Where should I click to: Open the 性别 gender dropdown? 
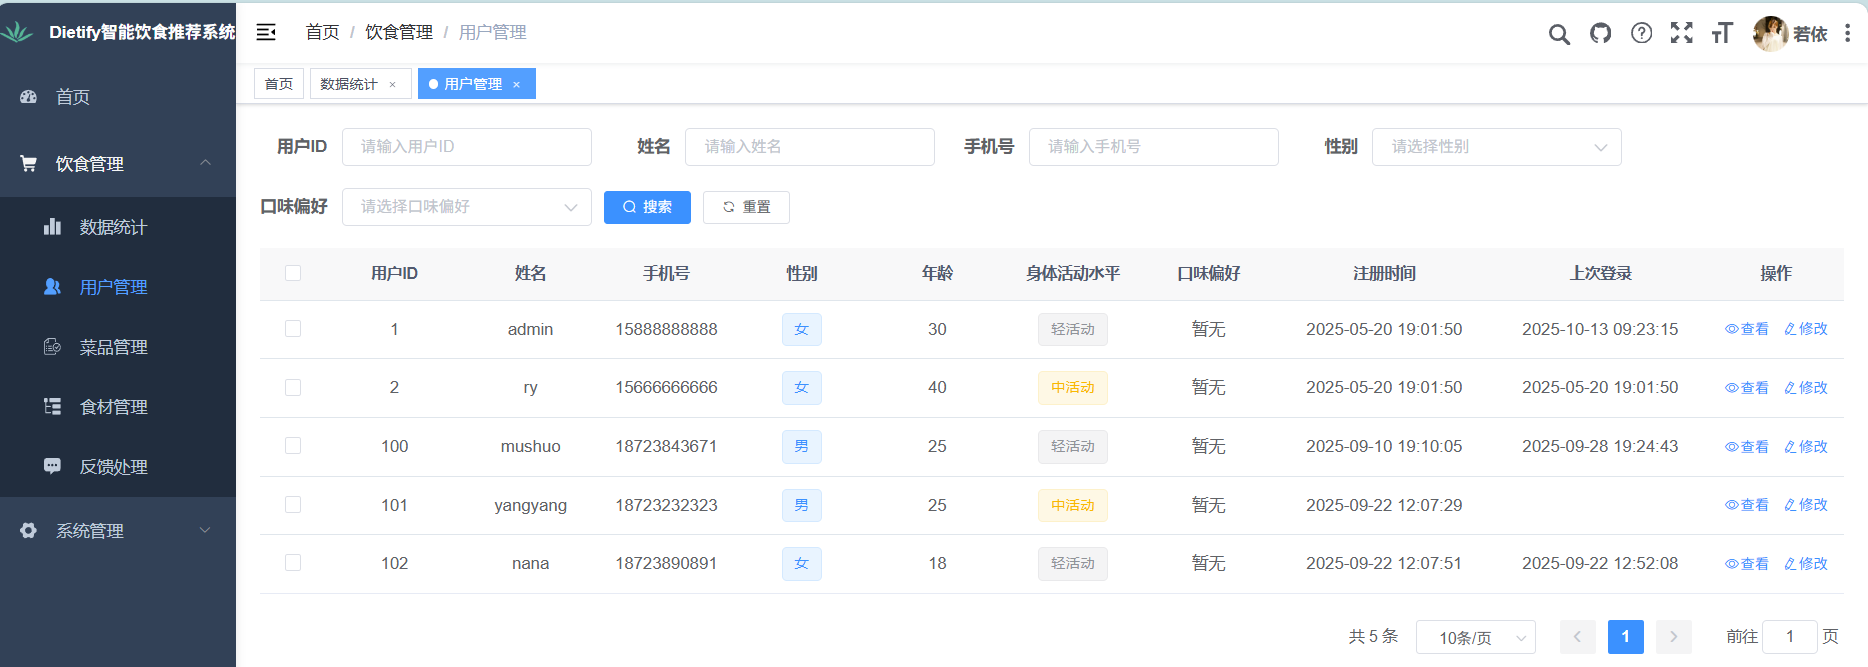(1496, 147)
